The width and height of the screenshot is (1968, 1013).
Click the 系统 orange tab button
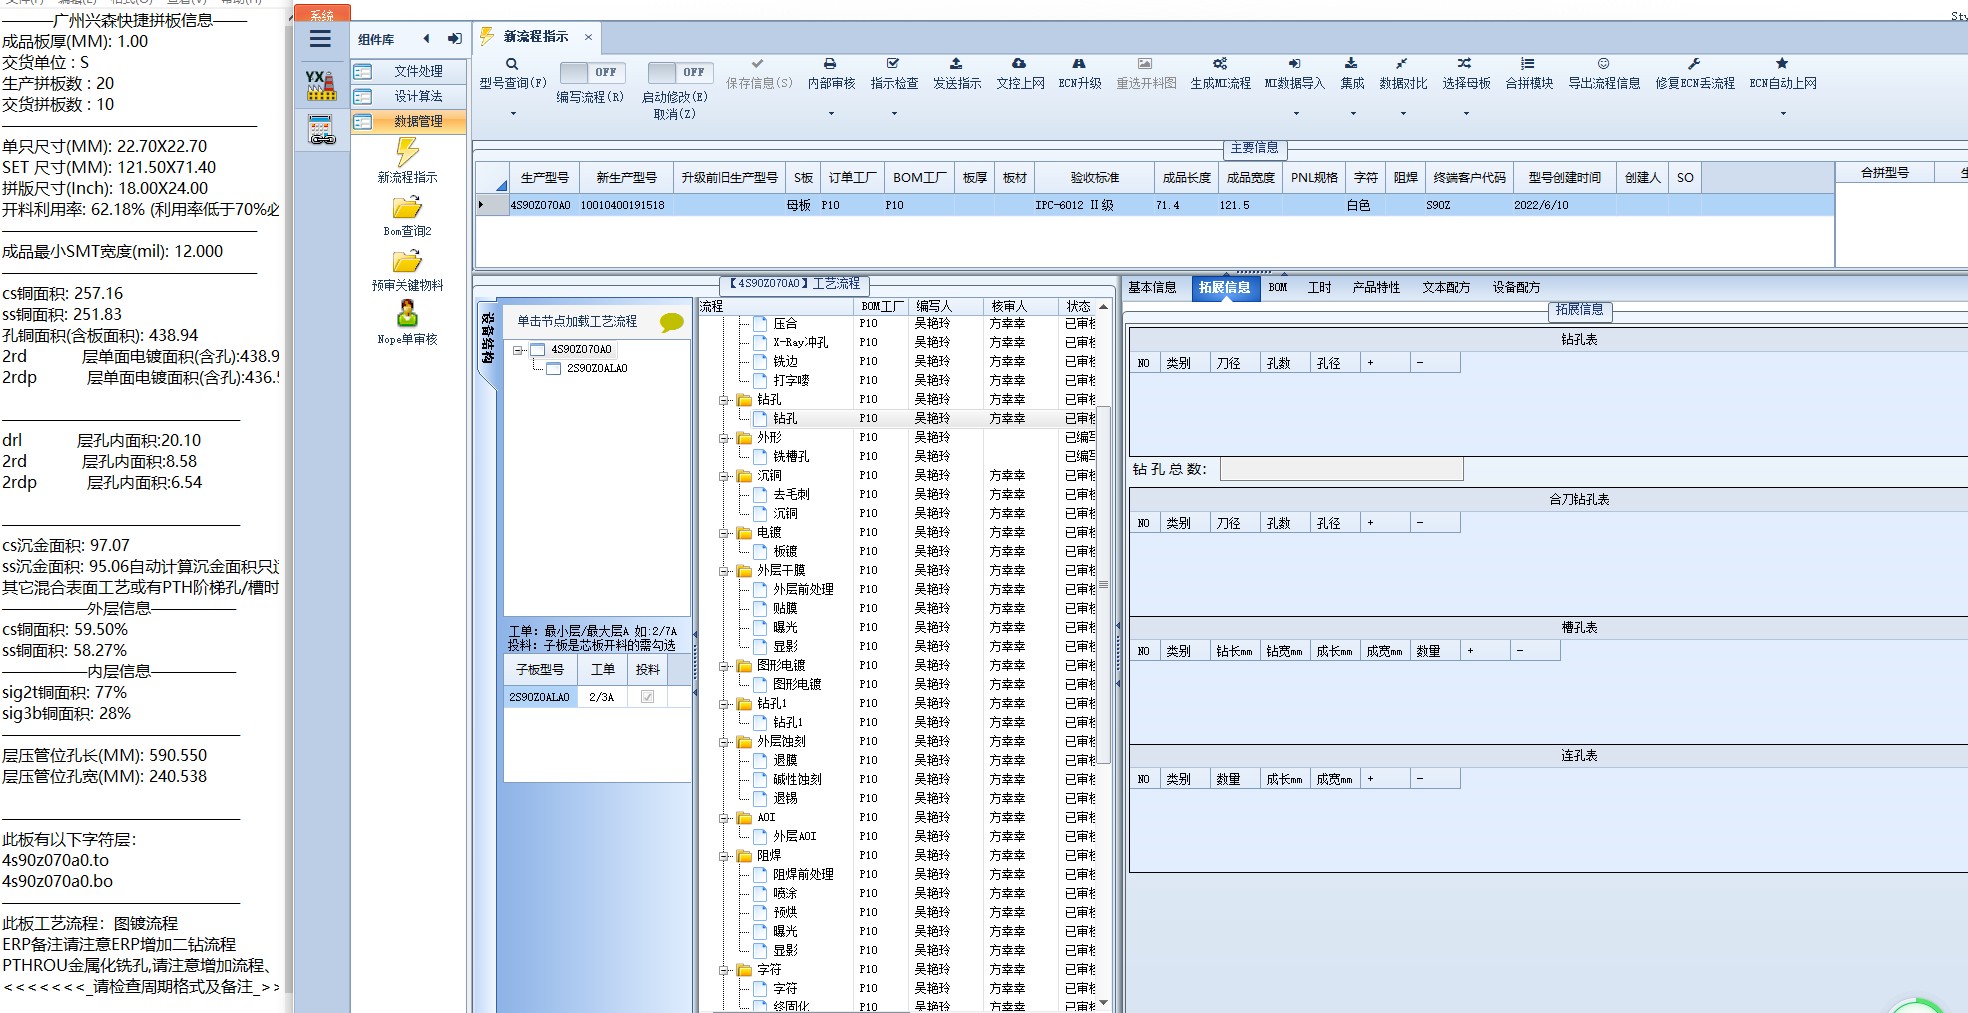tap(322, 14)
